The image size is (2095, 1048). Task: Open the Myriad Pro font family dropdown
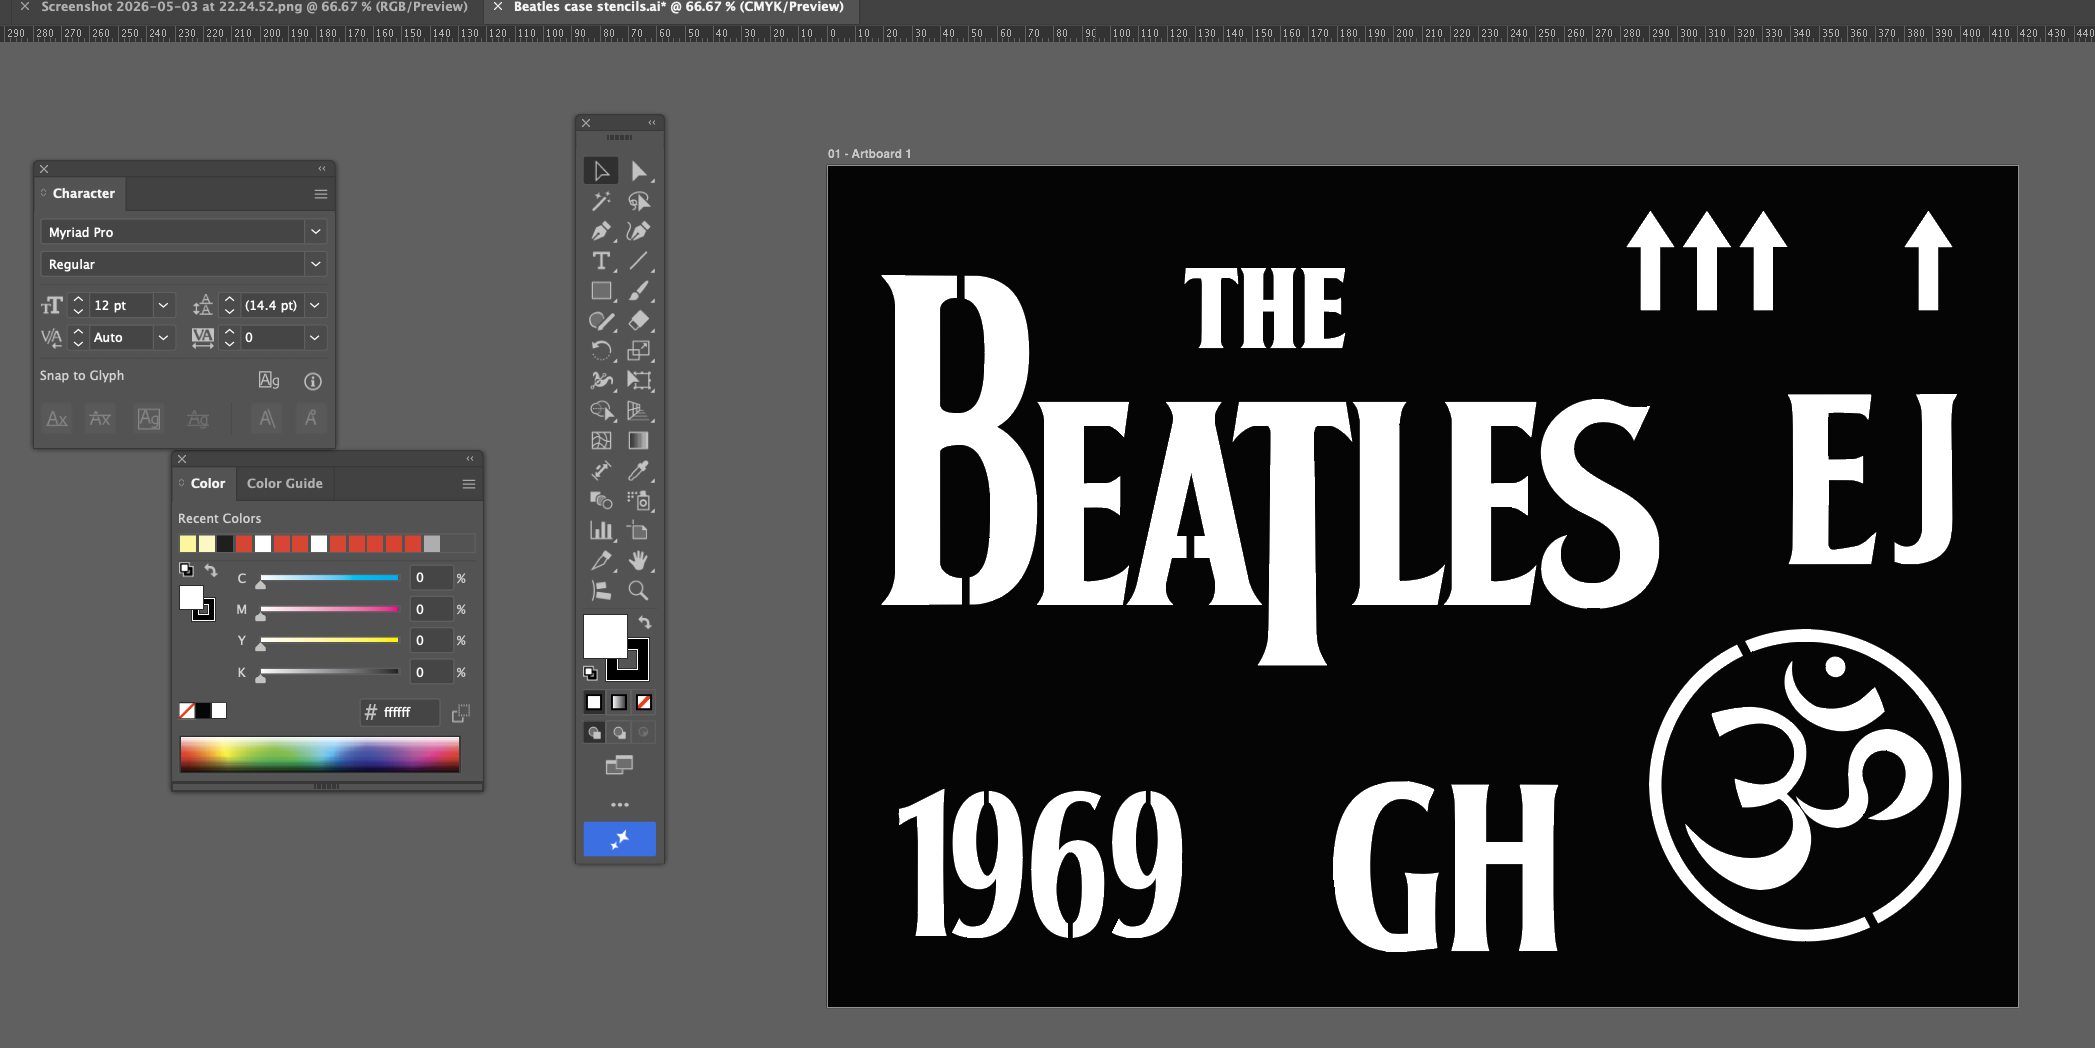[x=316, y=232]
